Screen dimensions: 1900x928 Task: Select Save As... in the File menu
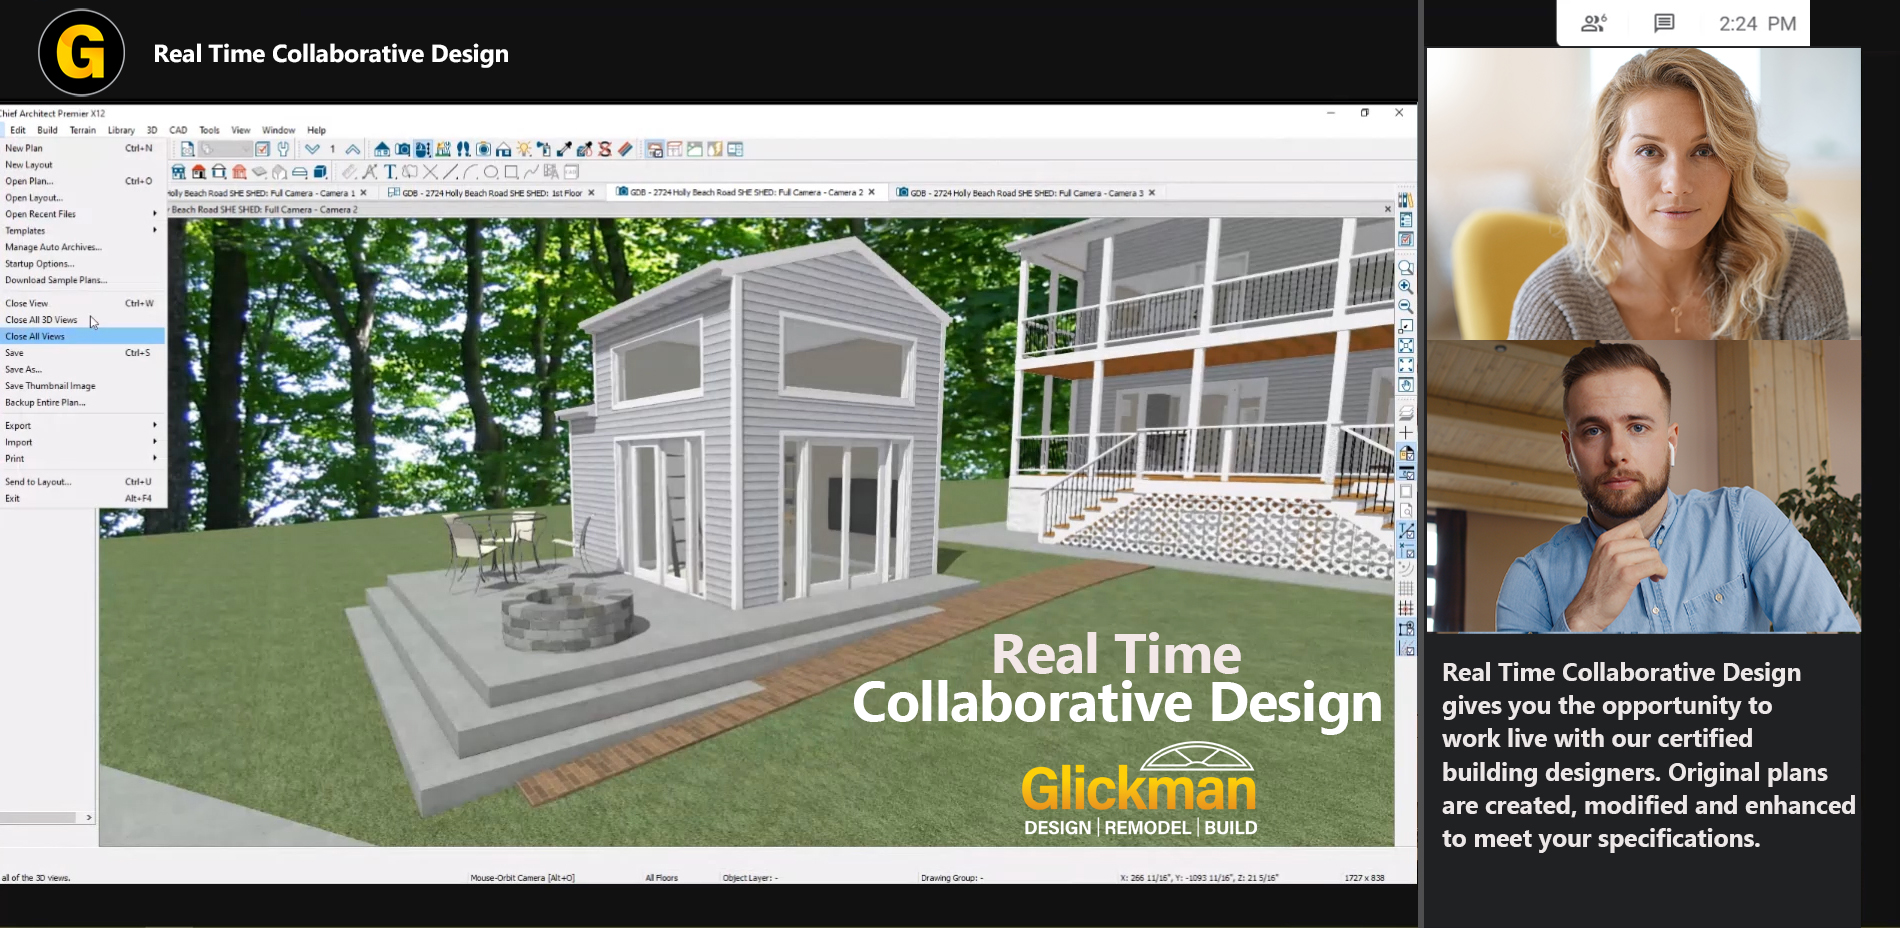point(82,370)
